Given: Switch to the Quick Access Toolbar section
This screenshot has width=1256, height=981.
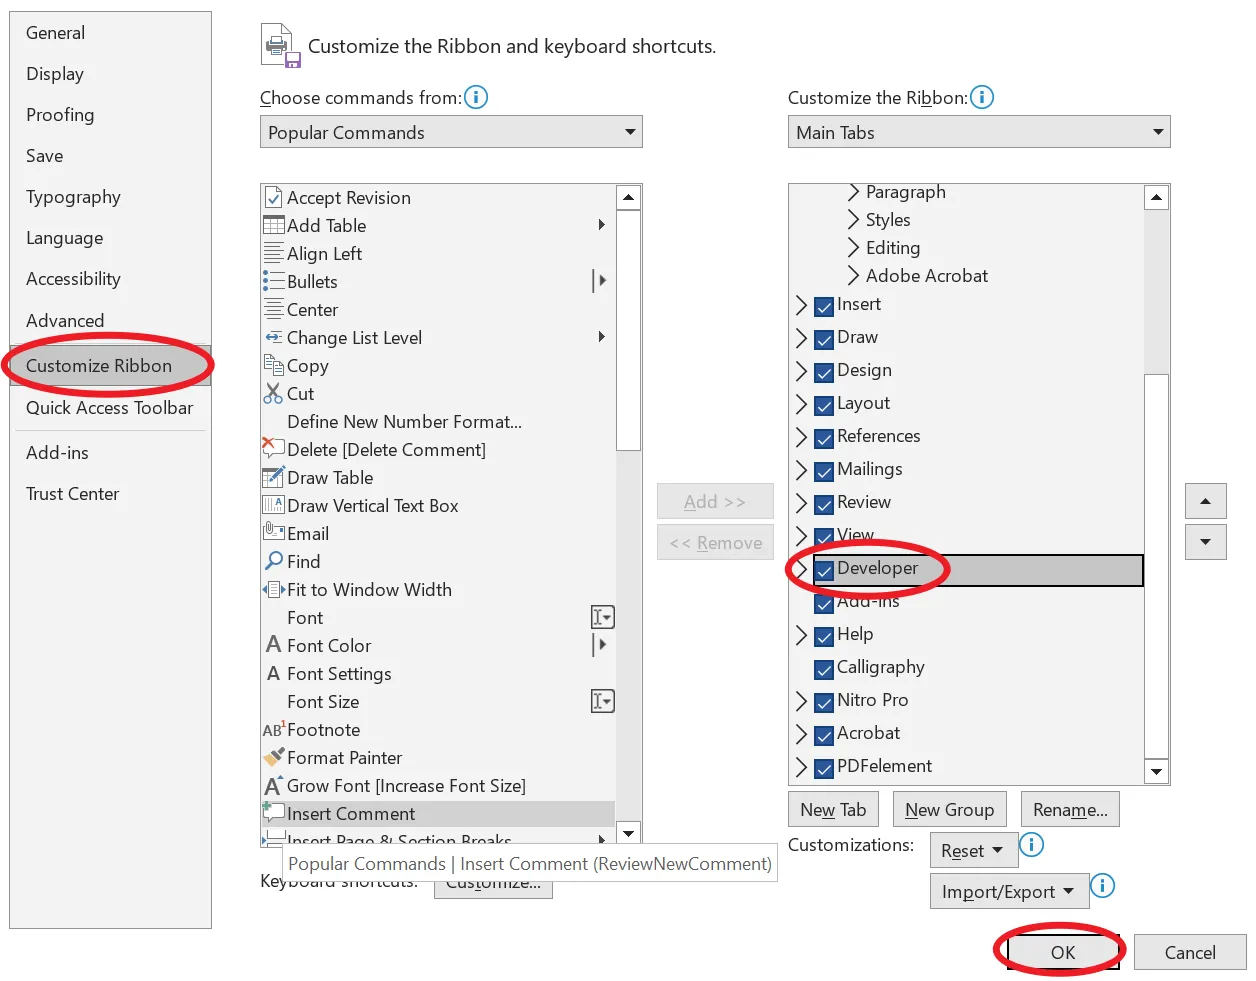Looking at the screenshot, I should [110, 408].
